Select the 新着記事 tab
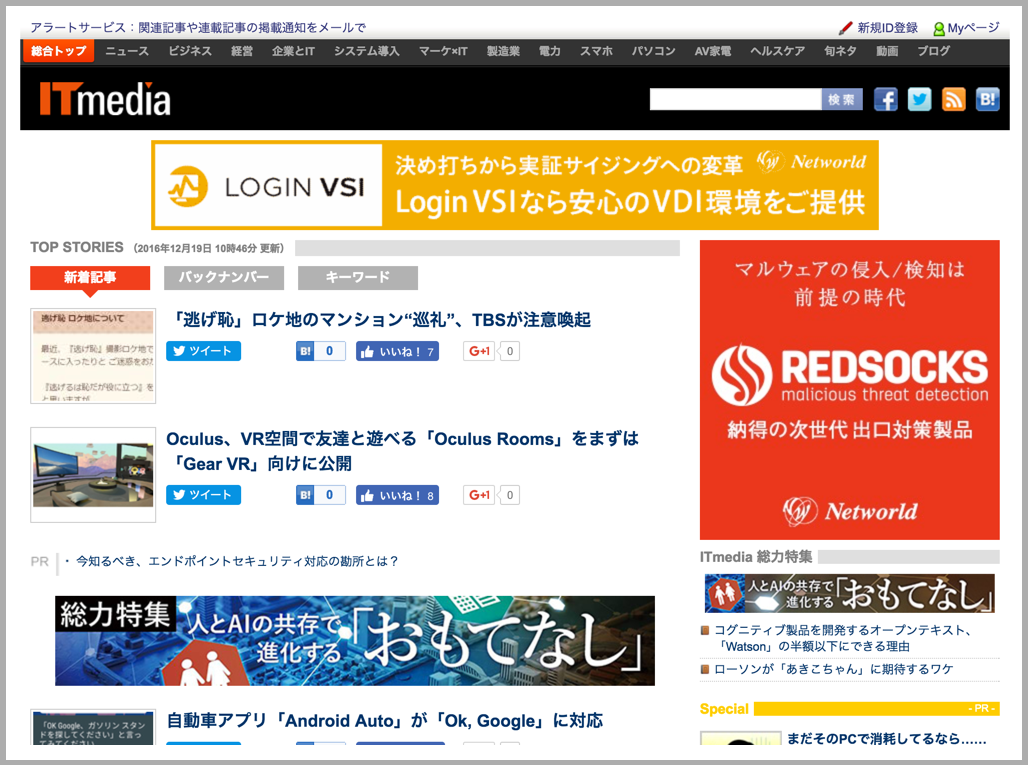Screen dimensions: 1028x765 tap(90, 277)
